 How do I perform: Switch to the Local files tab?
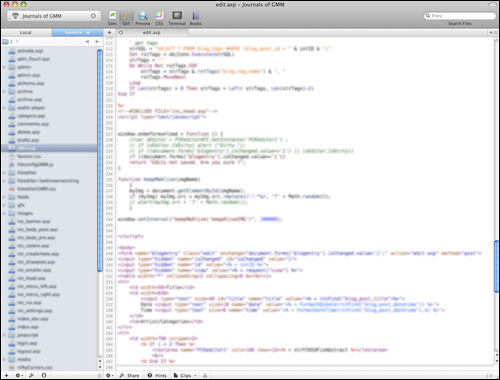click(x=26, y=32)
